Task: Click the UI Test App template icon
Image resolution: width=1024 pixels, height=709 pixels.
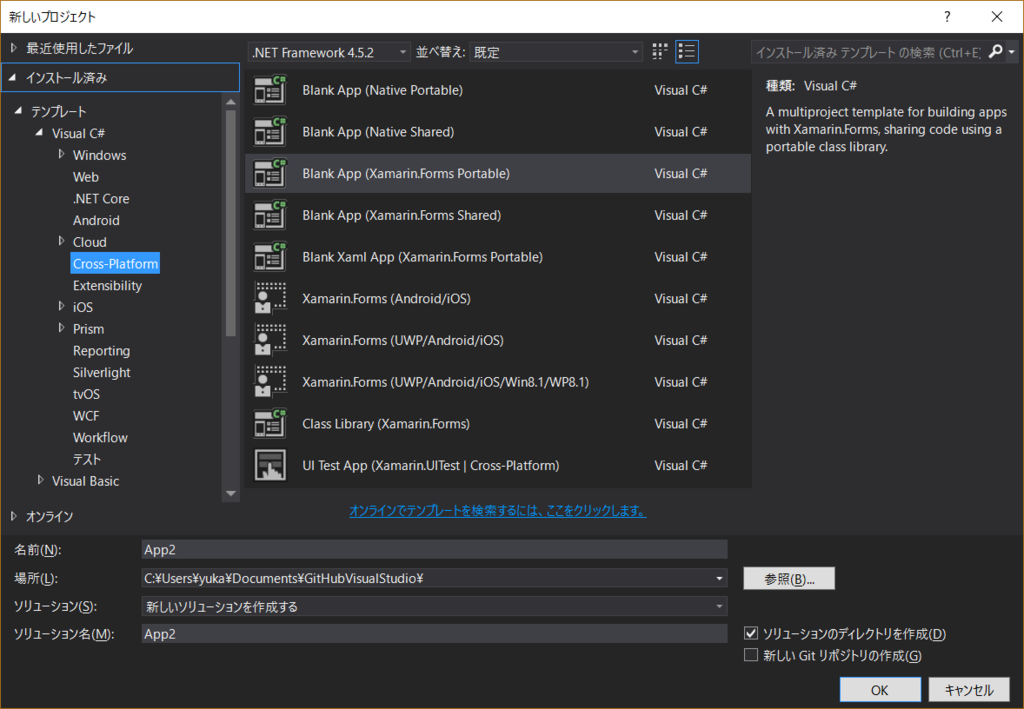Action: click(x=270, y=465)
